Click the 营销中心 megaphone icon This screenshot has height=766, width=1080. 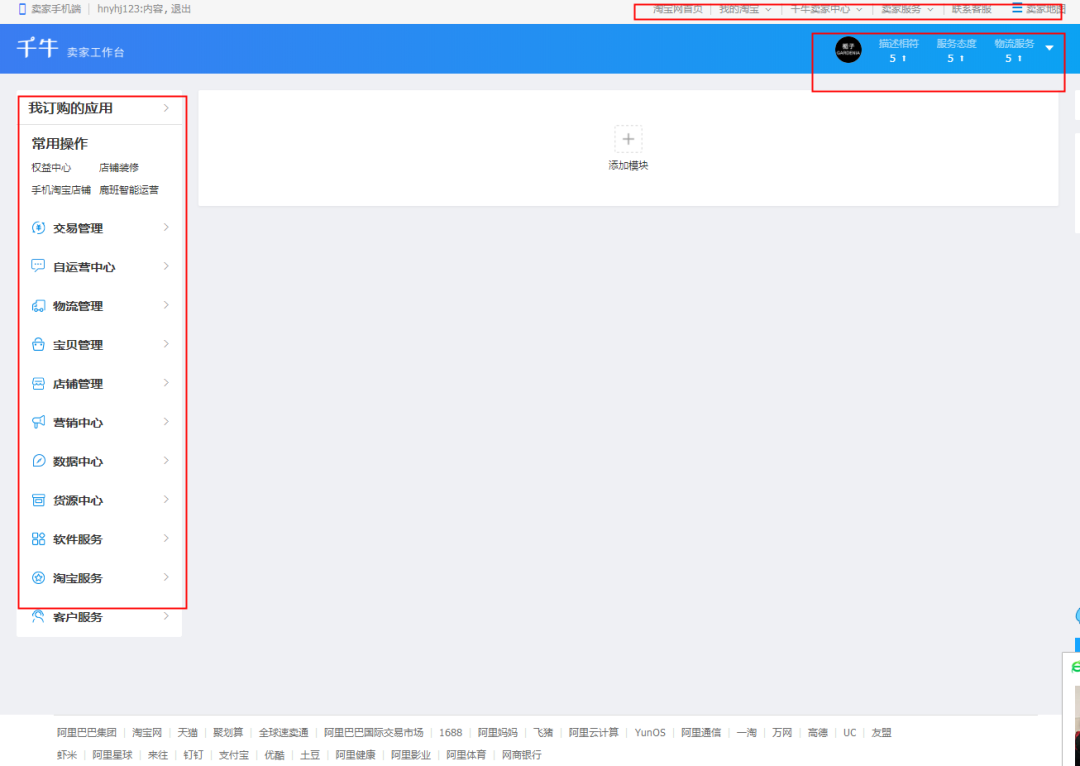click(38, 423)
